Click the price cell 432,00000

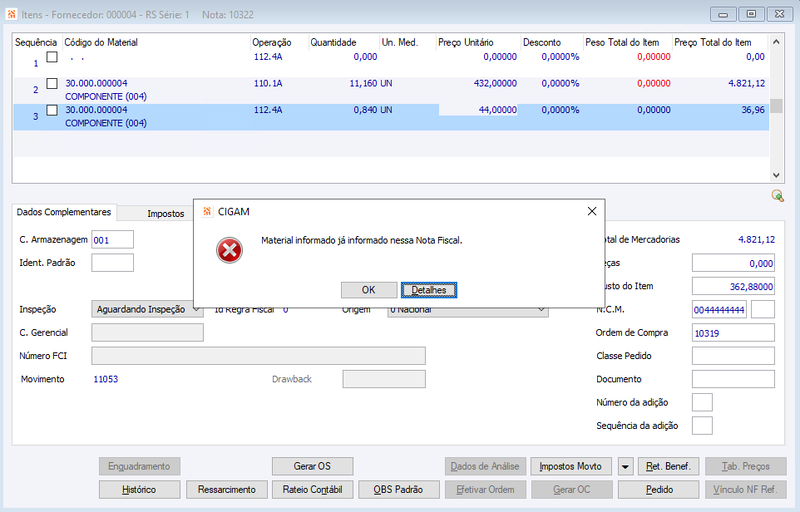tap(495, 83)
